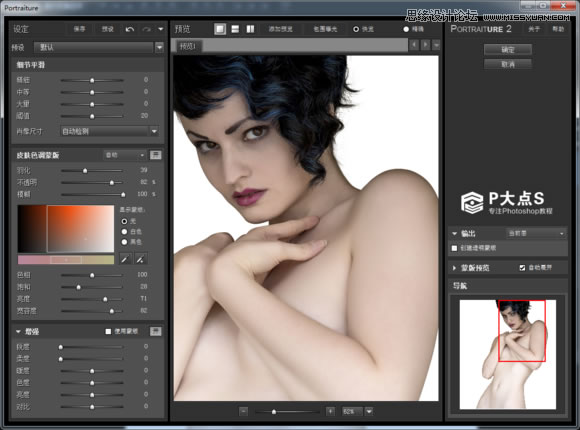
Task: Click the zoom out minus button
Action: pyautogui.click(x=243, y=411)
